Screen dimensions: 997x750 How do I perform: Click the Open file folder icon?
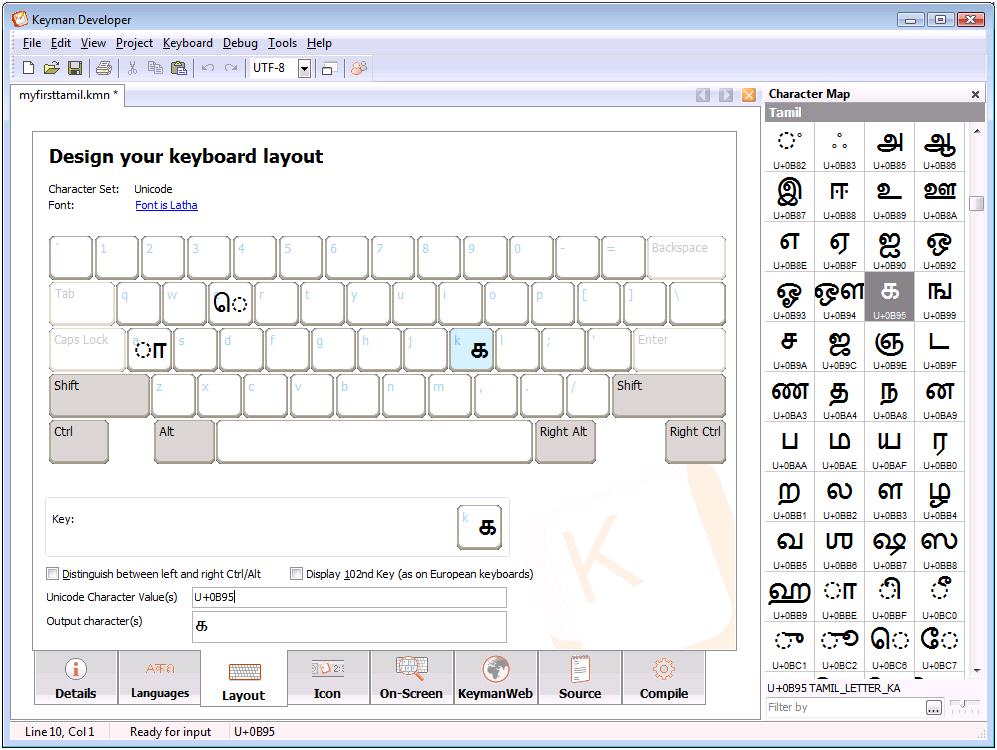(52, 68)
